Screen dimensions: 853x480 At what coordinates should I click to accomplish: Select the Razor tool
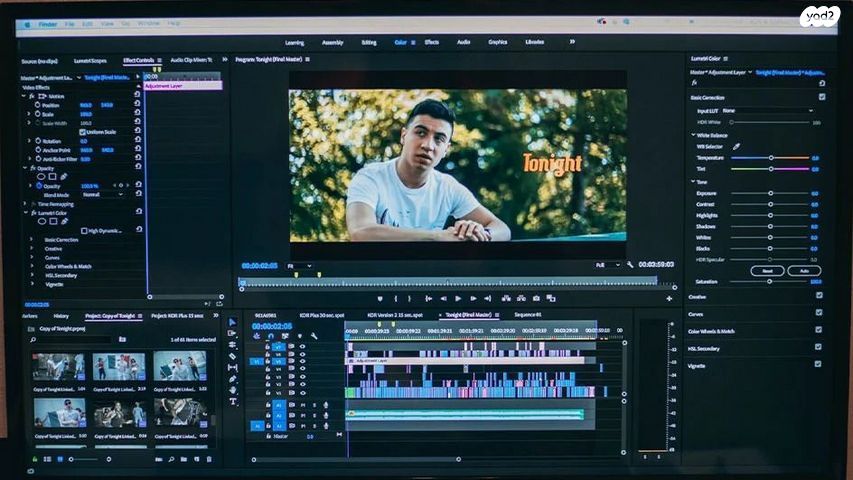click(232, 356)
